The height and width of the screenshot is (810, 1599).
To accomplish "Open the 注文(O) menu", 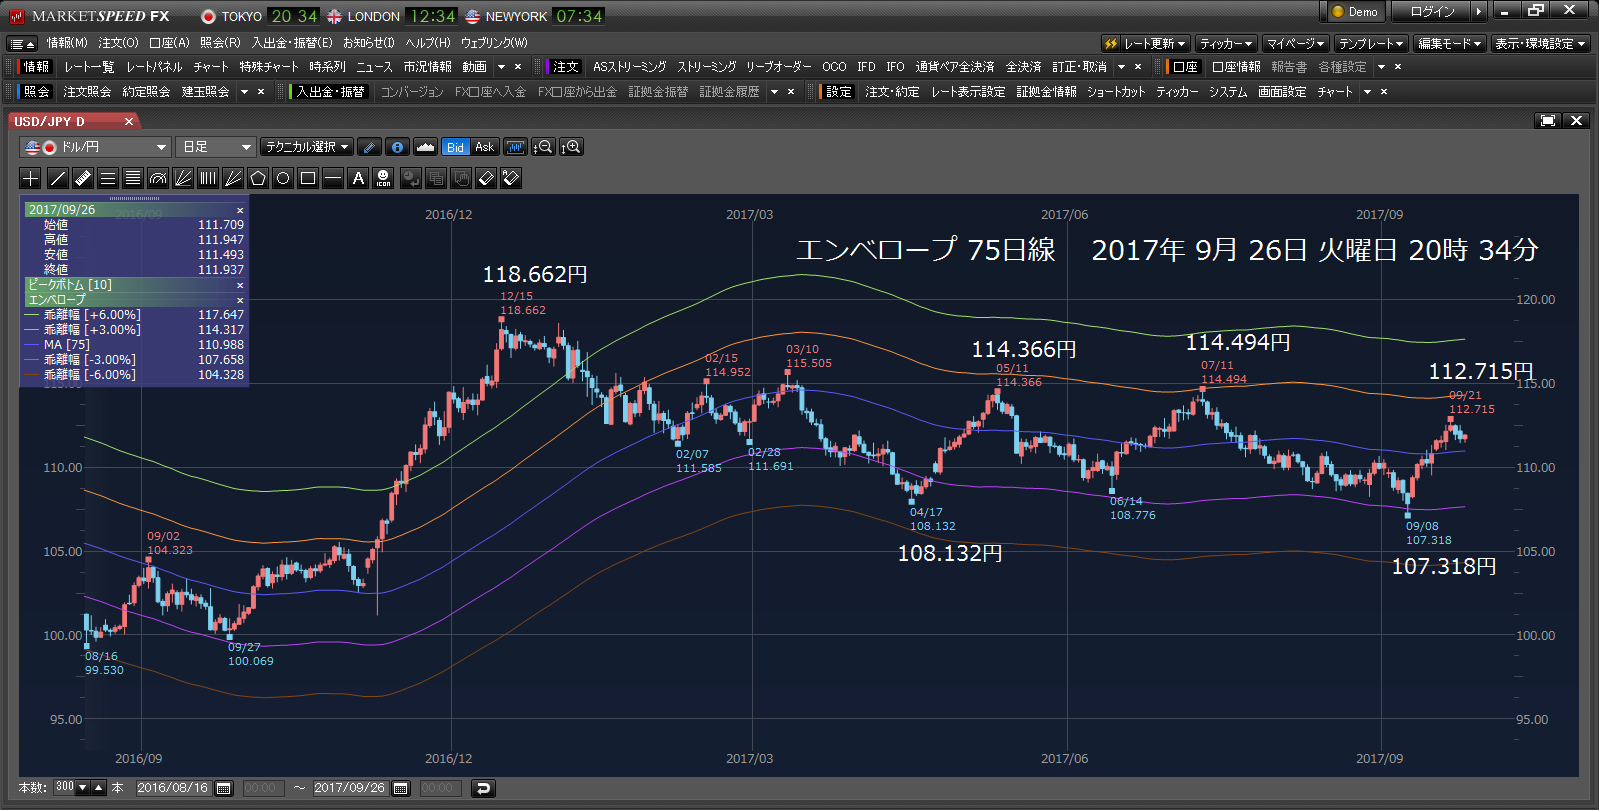I will pyautogui.click(x=118, y=43).
